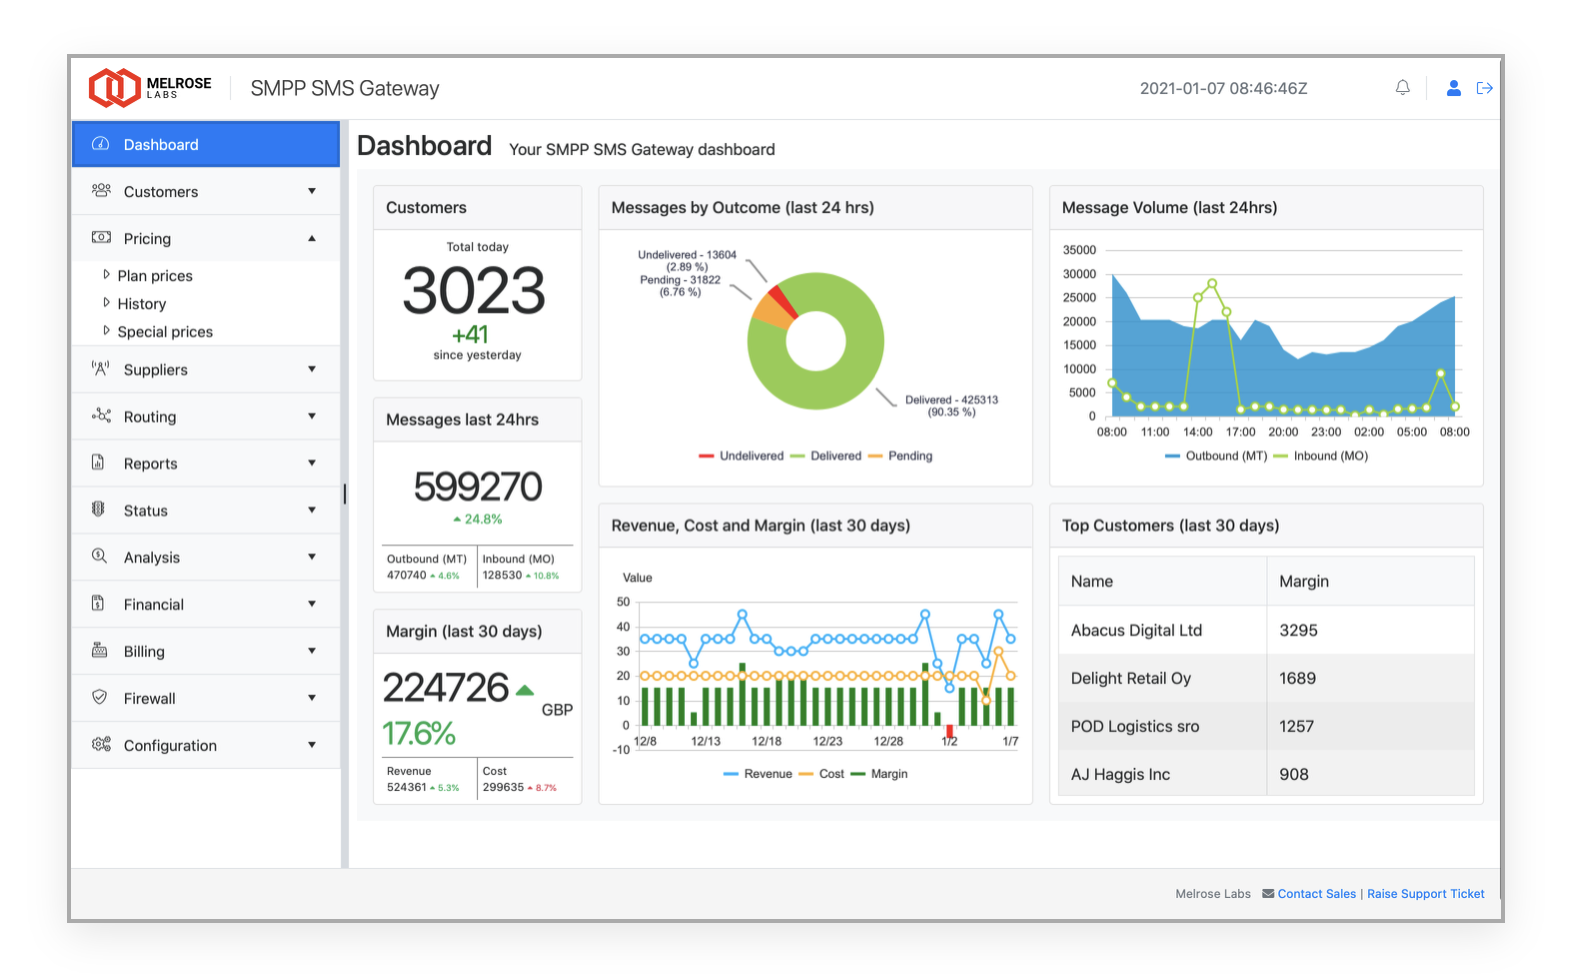
Task: Open Special prices under Pricing
Action: pos(165,332)
